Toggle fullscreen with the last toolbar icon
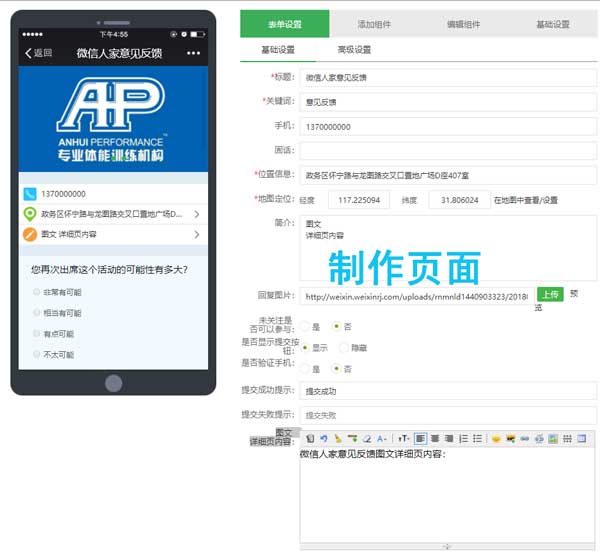Viewport: 600px width, 553px height. coord(582,439)
